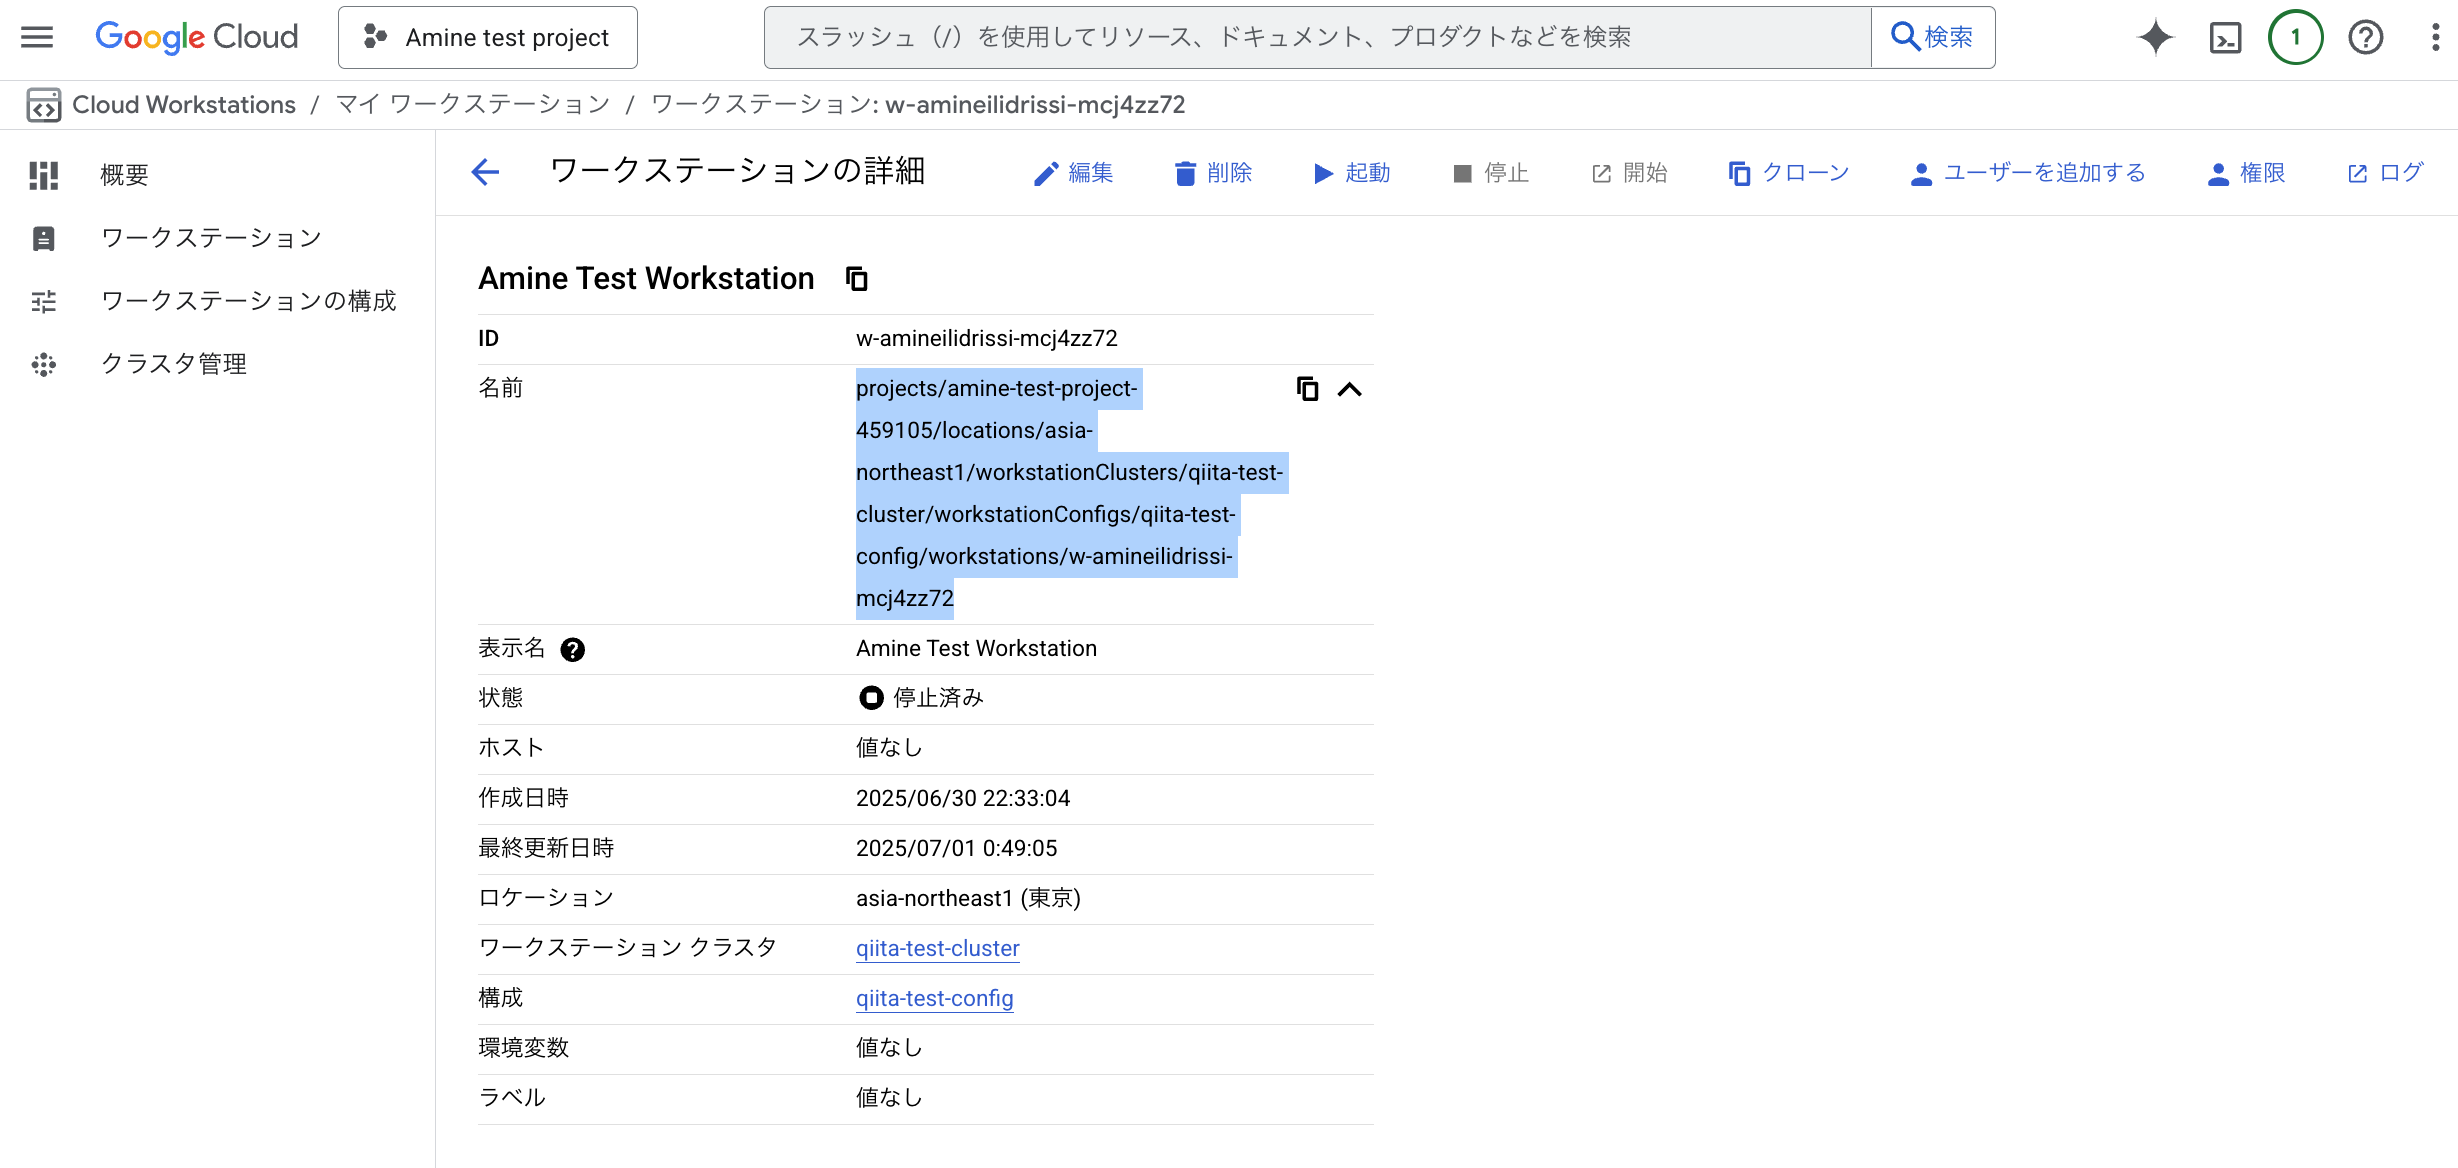2458x1168 pixels.
Task: Open the top-right three-dot overflow menu
Action: (2437, 37)
